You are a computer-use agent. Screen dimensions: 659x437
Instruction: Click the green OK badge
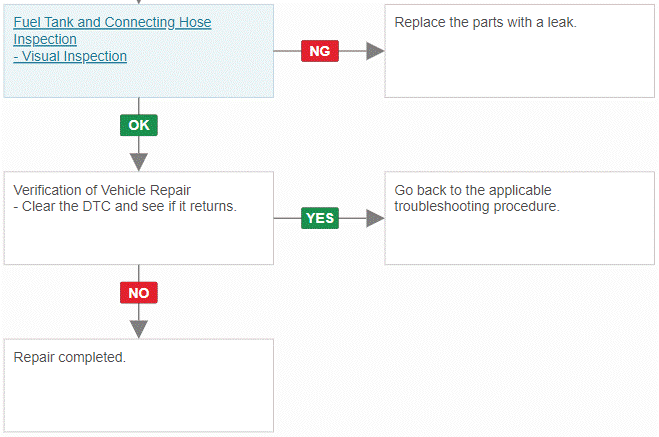139,125
